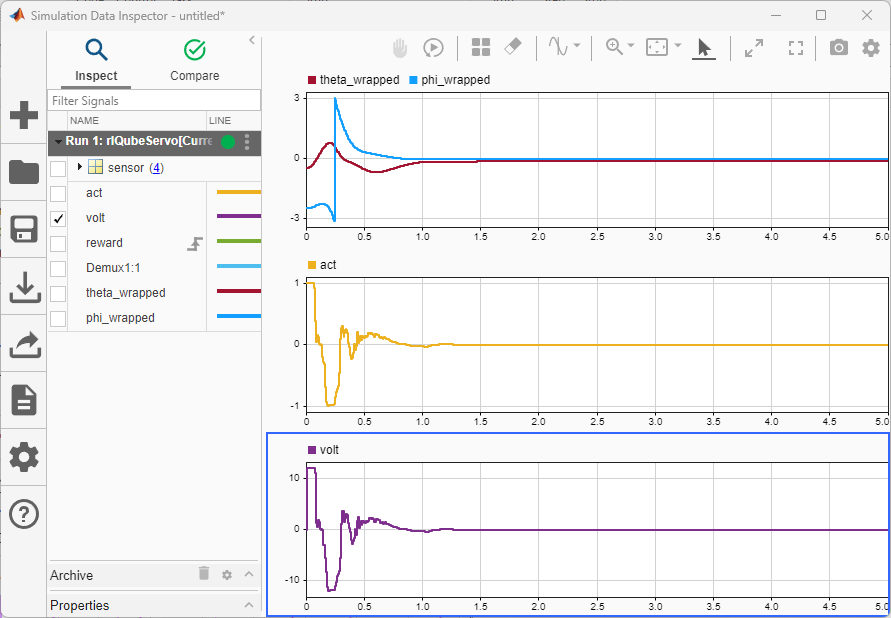Click the Layouts grid icon in toolbar
This screenshot has height=618, width=891.
coord(481,47)
